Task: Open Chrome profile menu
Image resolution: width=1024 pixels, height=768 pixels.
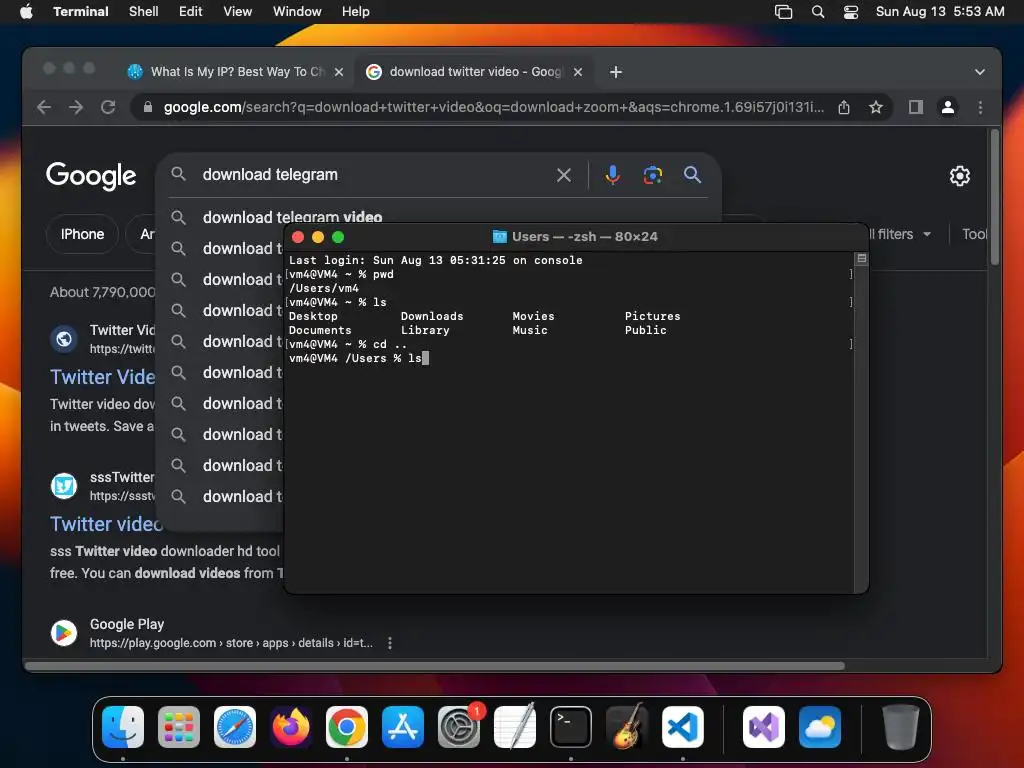Action: click(x=948, y=107)
